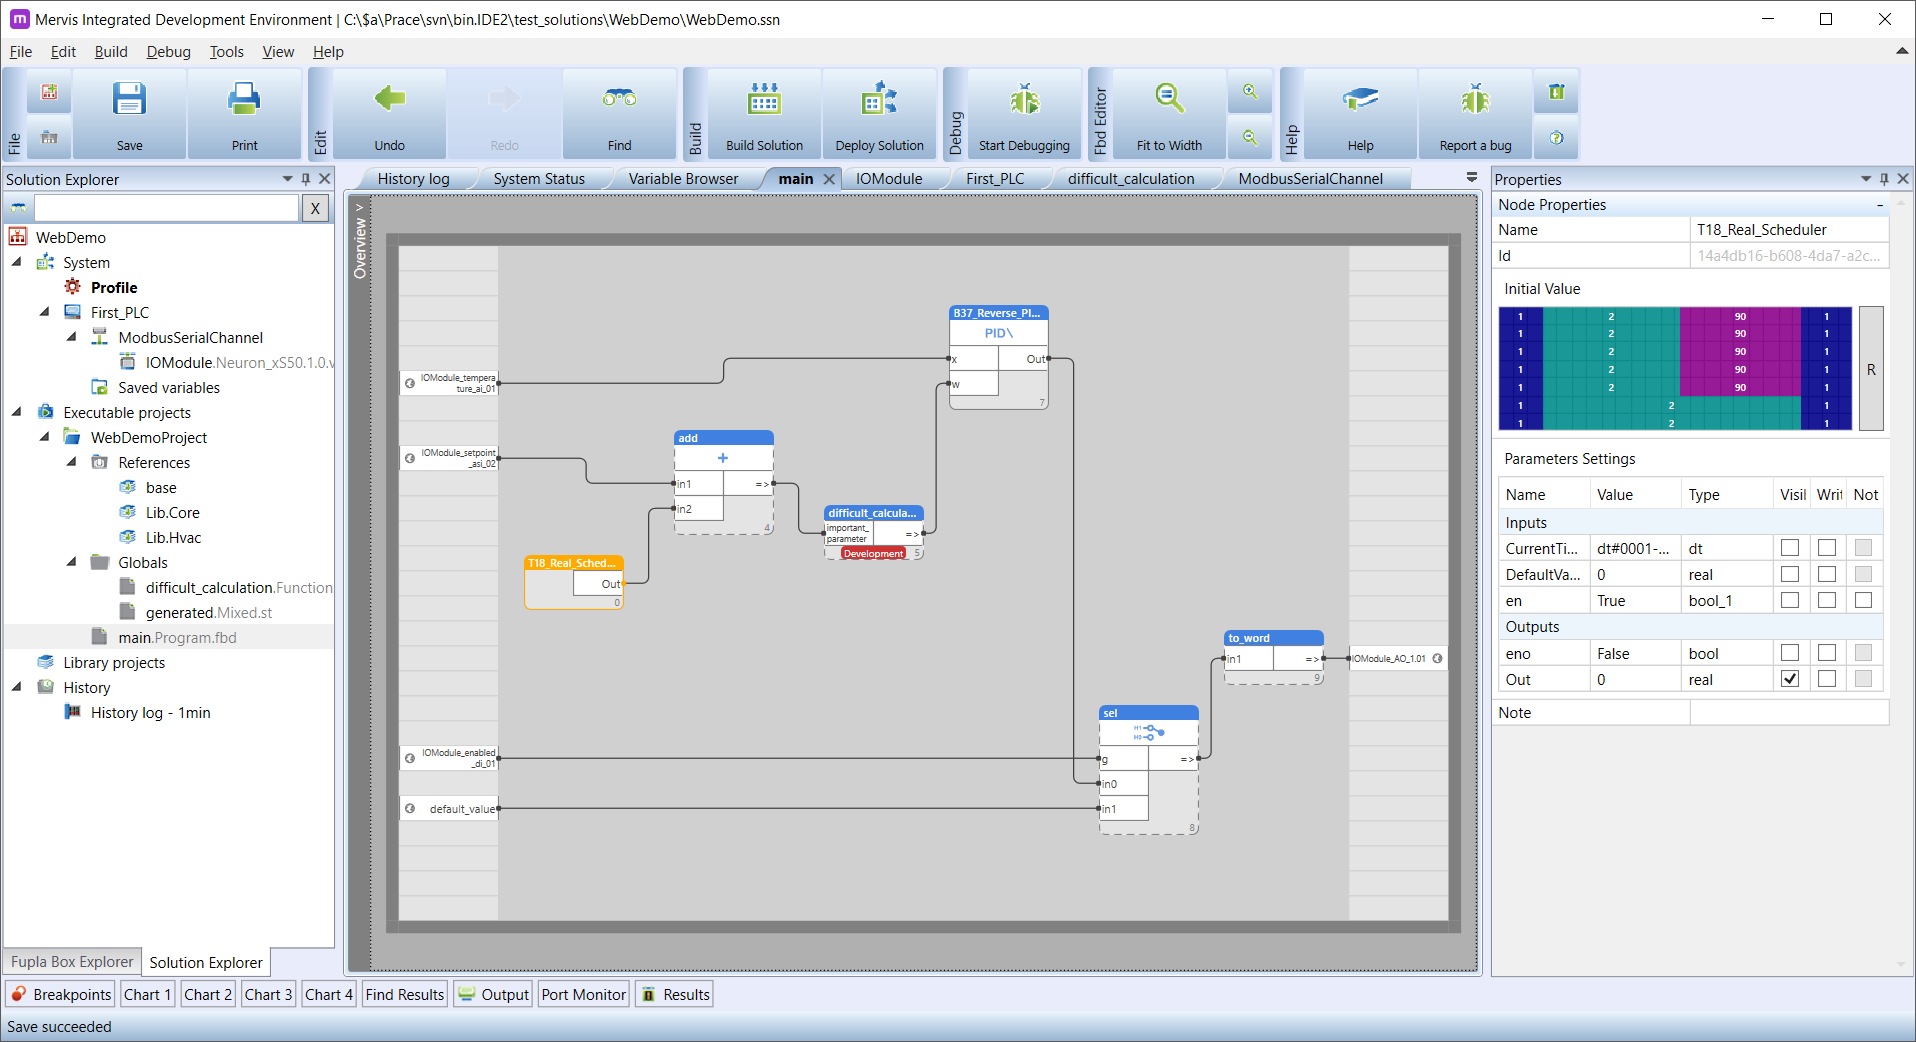Image resolution: width=1916 pixels, height=1042 pixels.
Task: Open the Build menu
Action: tap(111, 52)
